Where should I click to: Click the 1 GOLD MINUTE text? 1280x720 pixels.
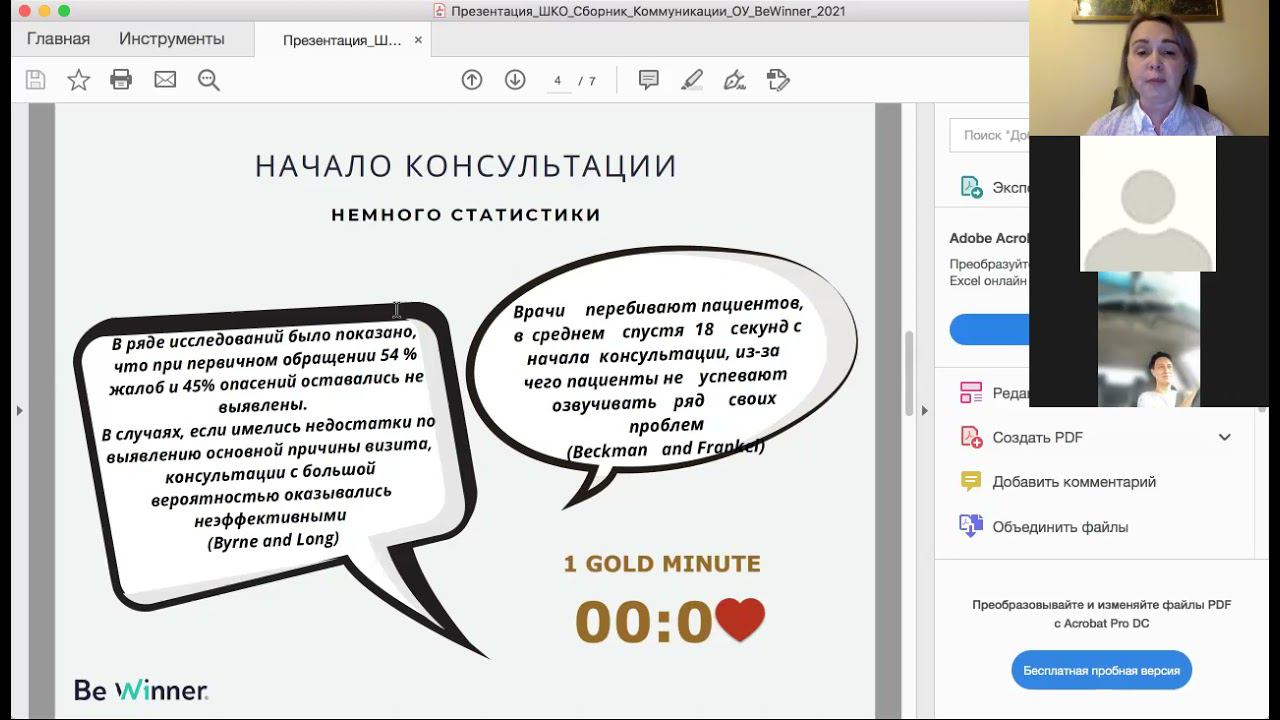pos(662,564)
